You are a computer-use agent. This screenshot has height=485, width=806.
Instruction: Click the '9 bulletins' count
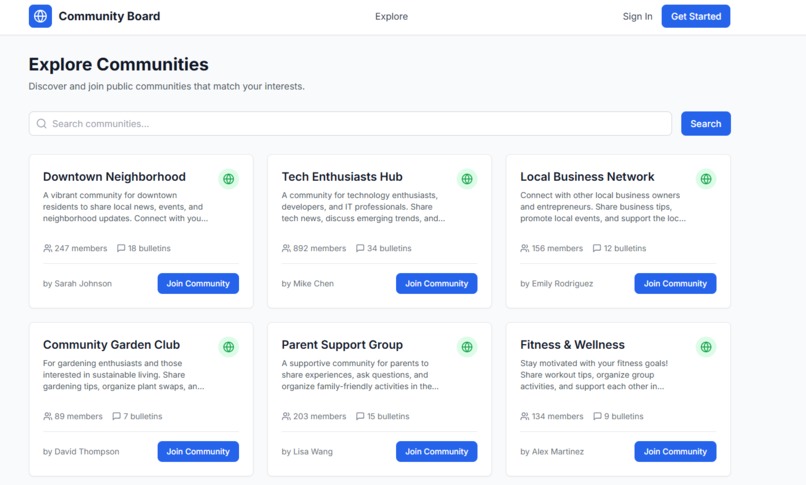tap(624, 416)
